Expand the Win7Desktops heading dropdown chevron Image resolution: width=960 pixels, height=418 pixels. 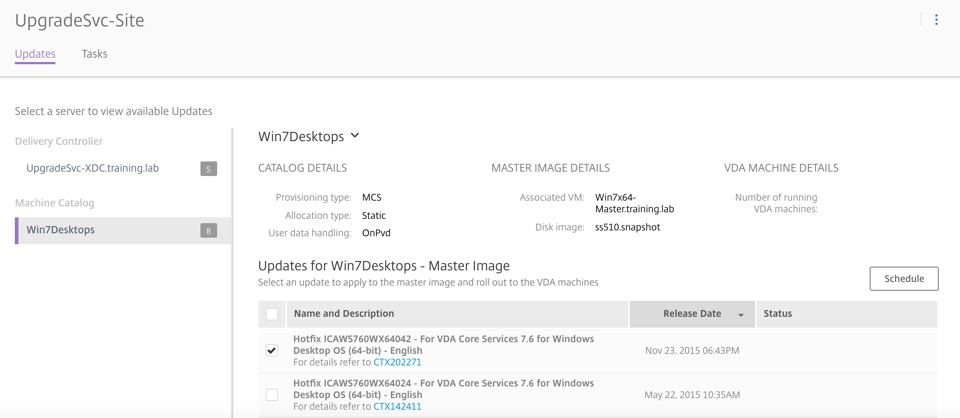point(355,136)
